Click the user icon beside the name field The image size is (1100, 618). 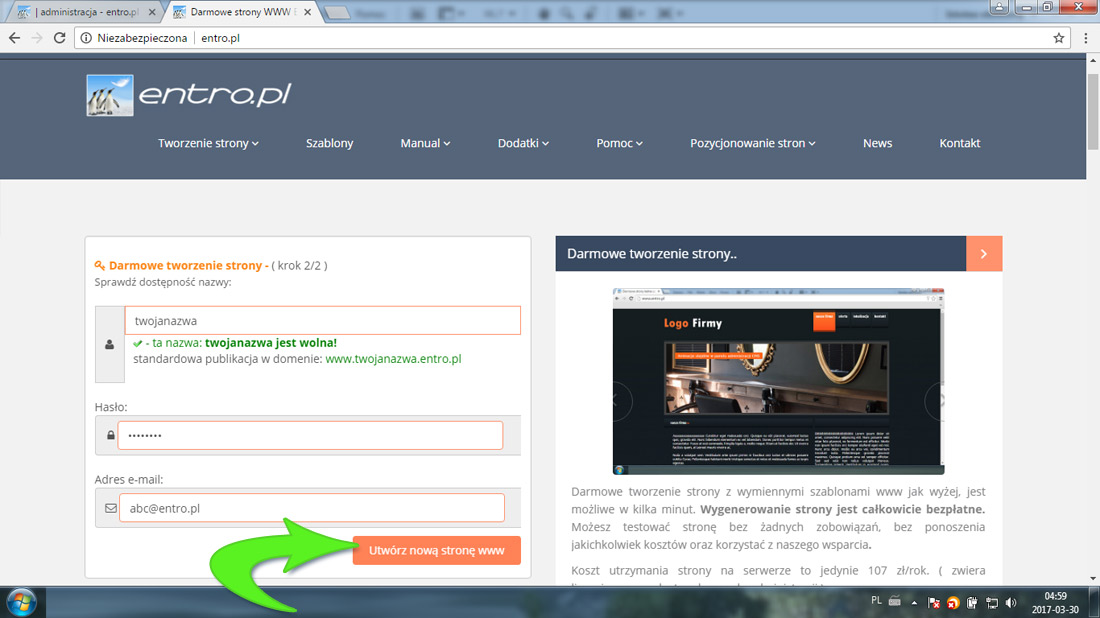click(109, 344)
